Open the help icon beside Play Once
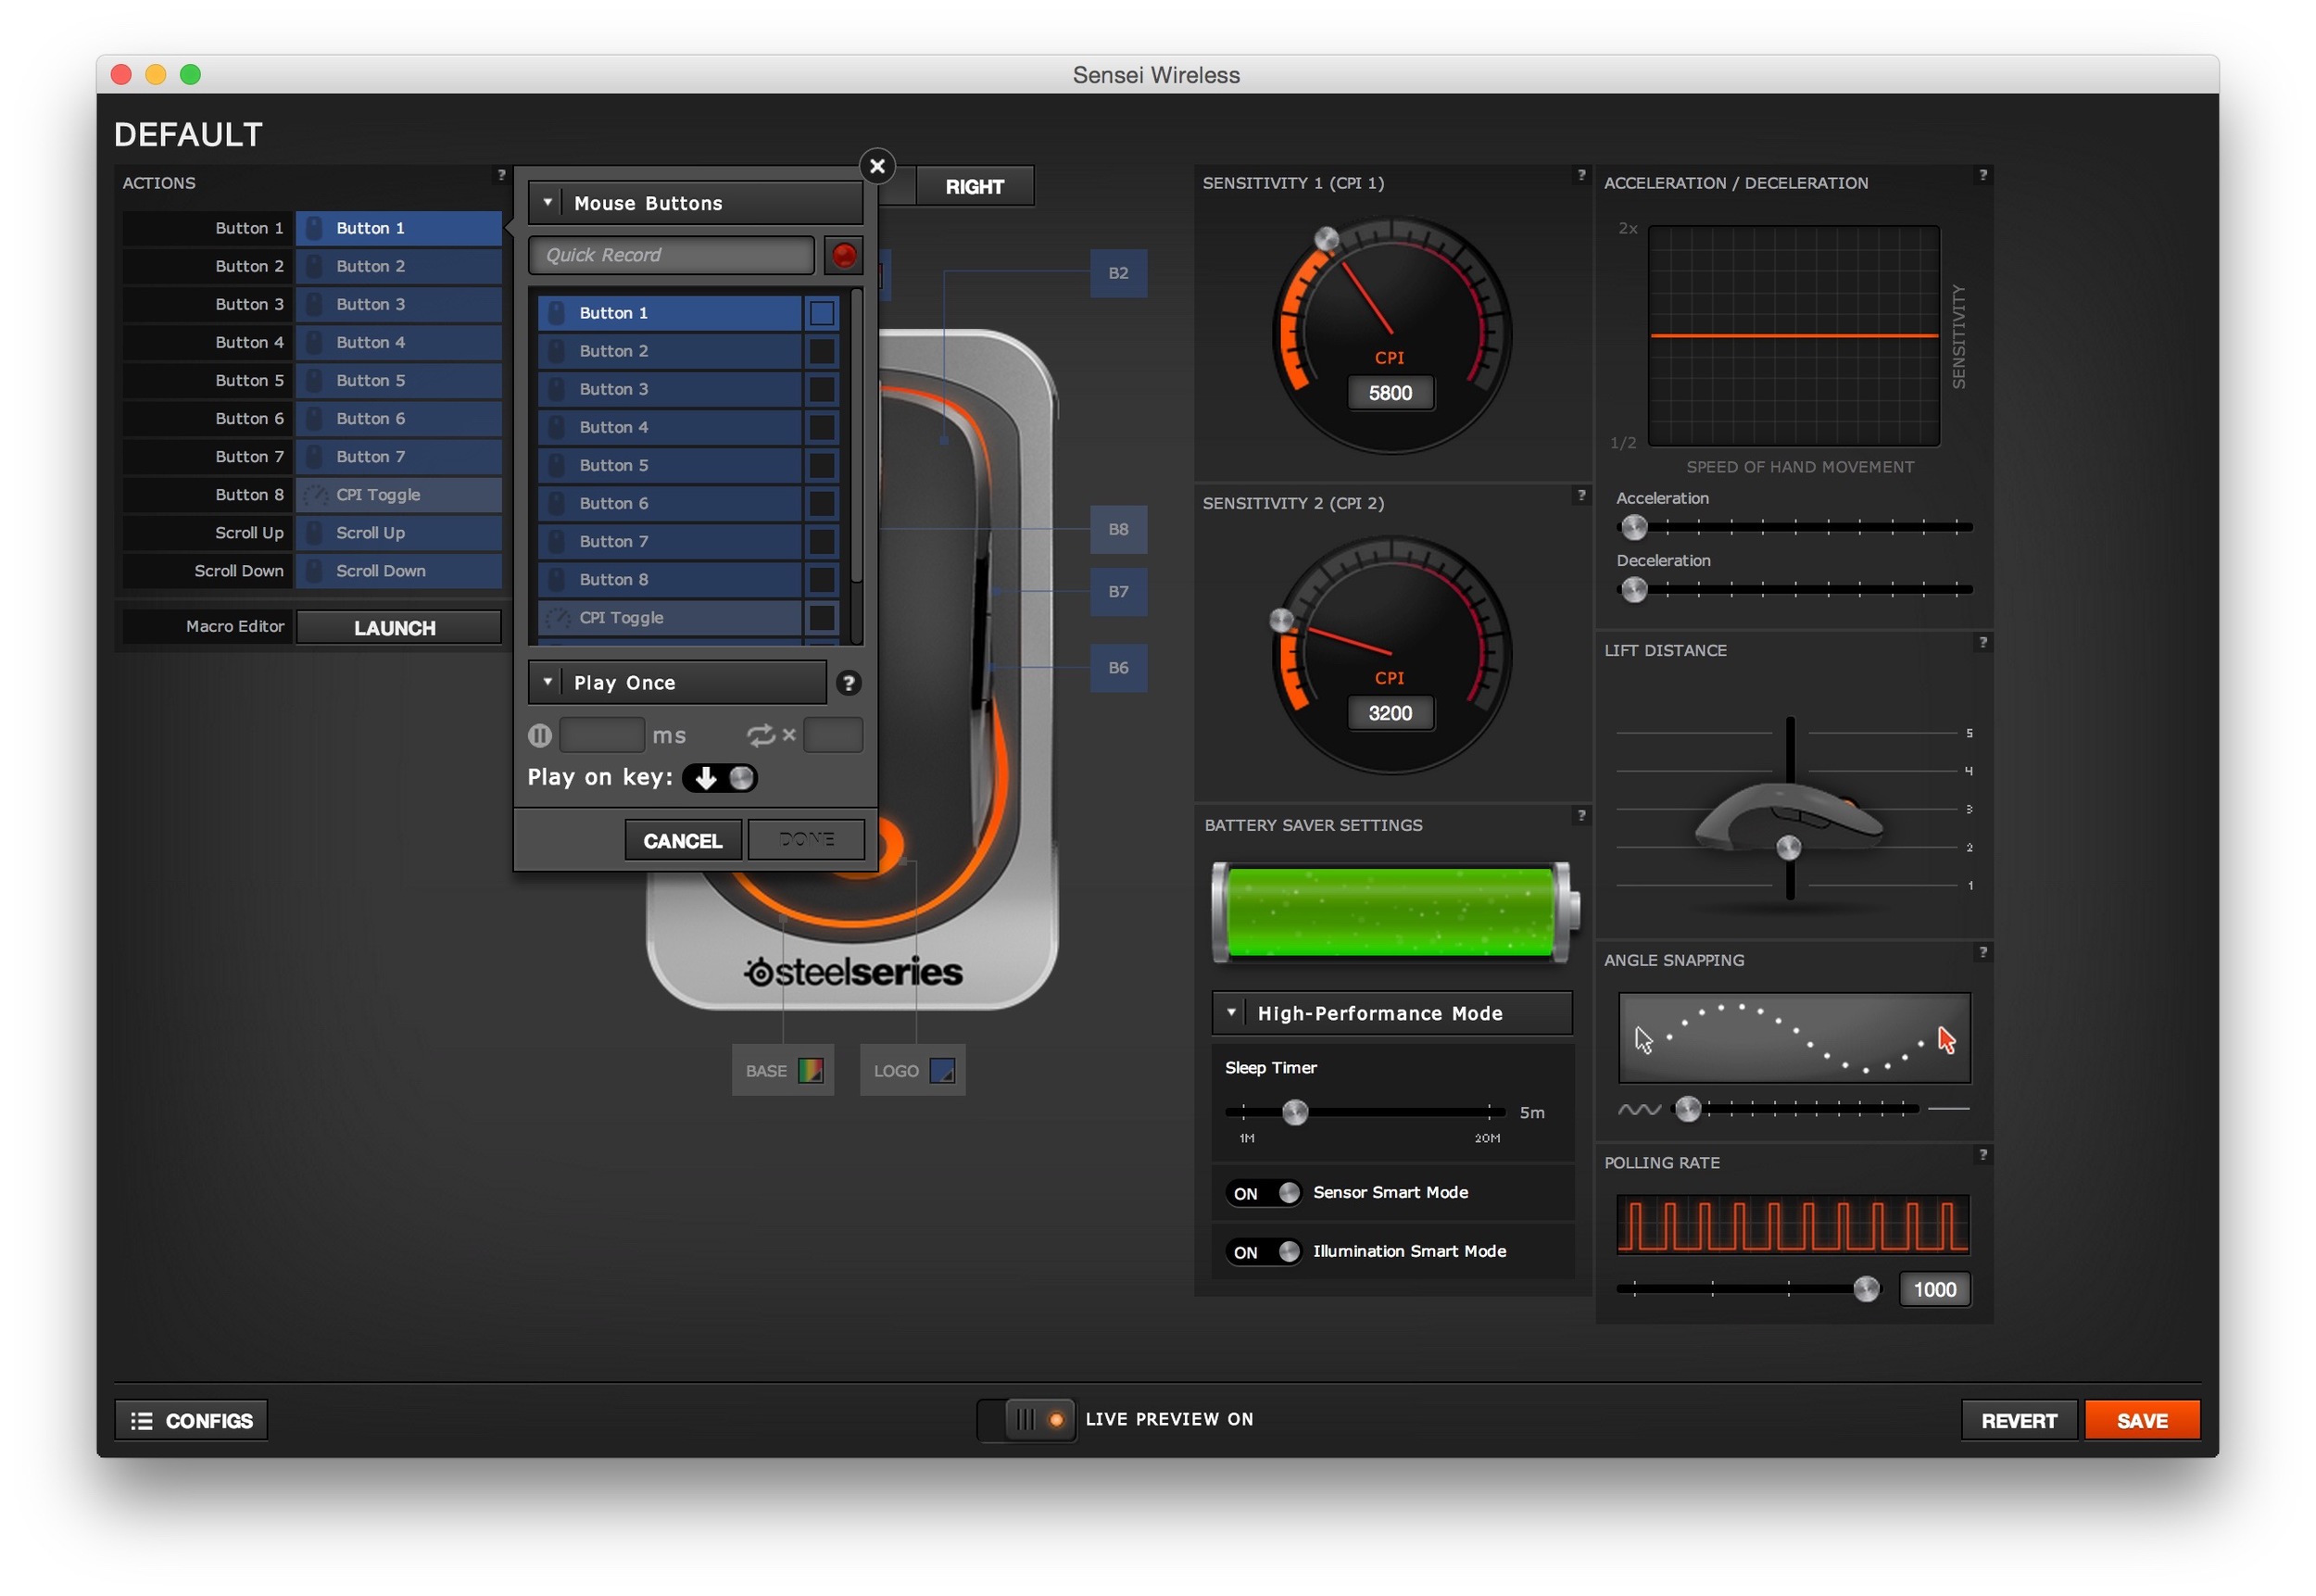The image size is (2316, 1596). [849, 683]
